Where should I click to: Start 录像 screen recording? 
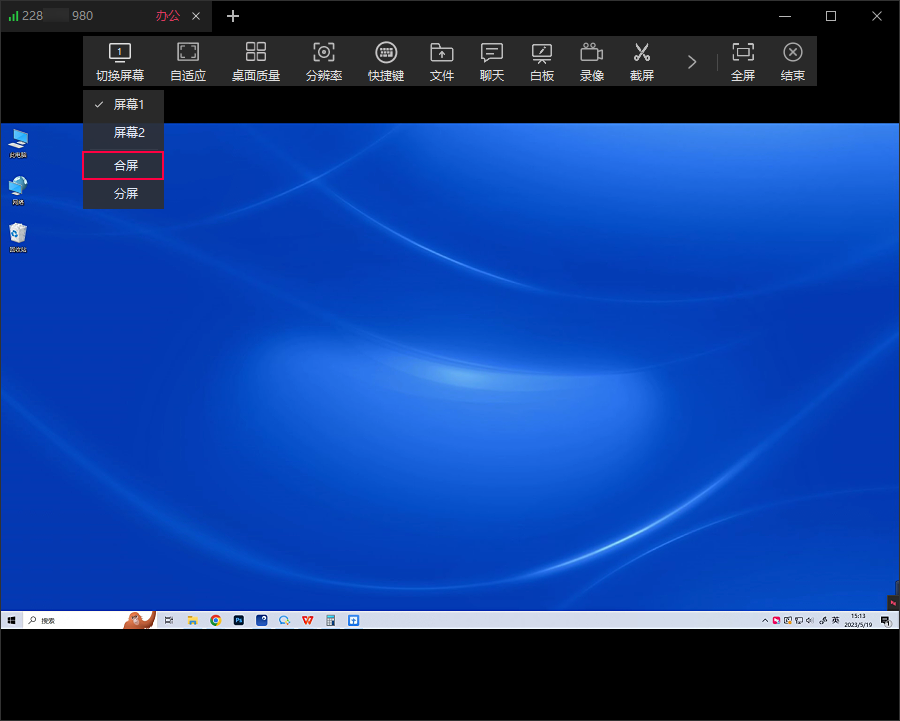591,62
